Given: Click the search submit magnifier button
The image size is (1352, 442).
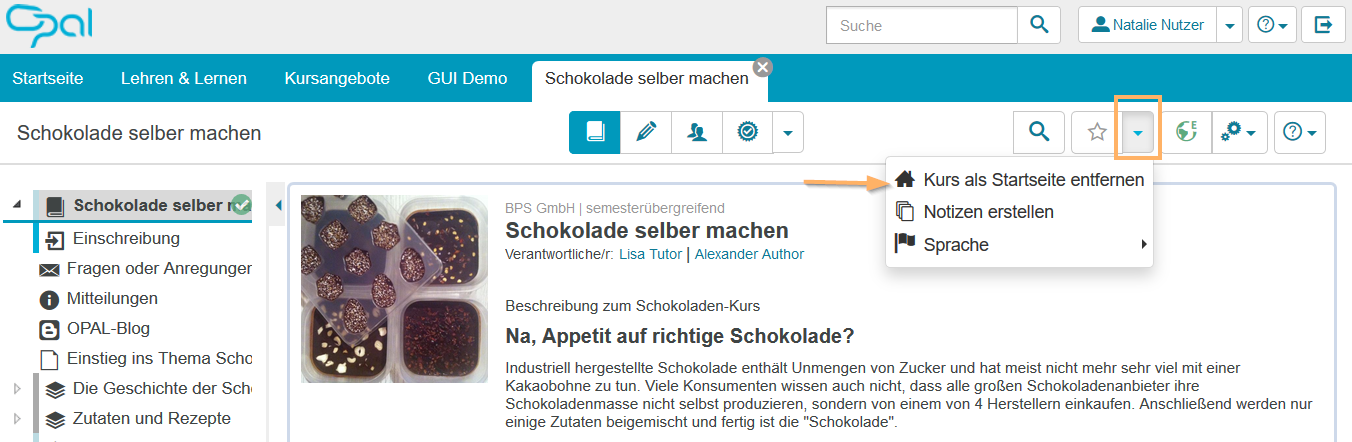Looking at the screenshot, I should point(1039,25).
